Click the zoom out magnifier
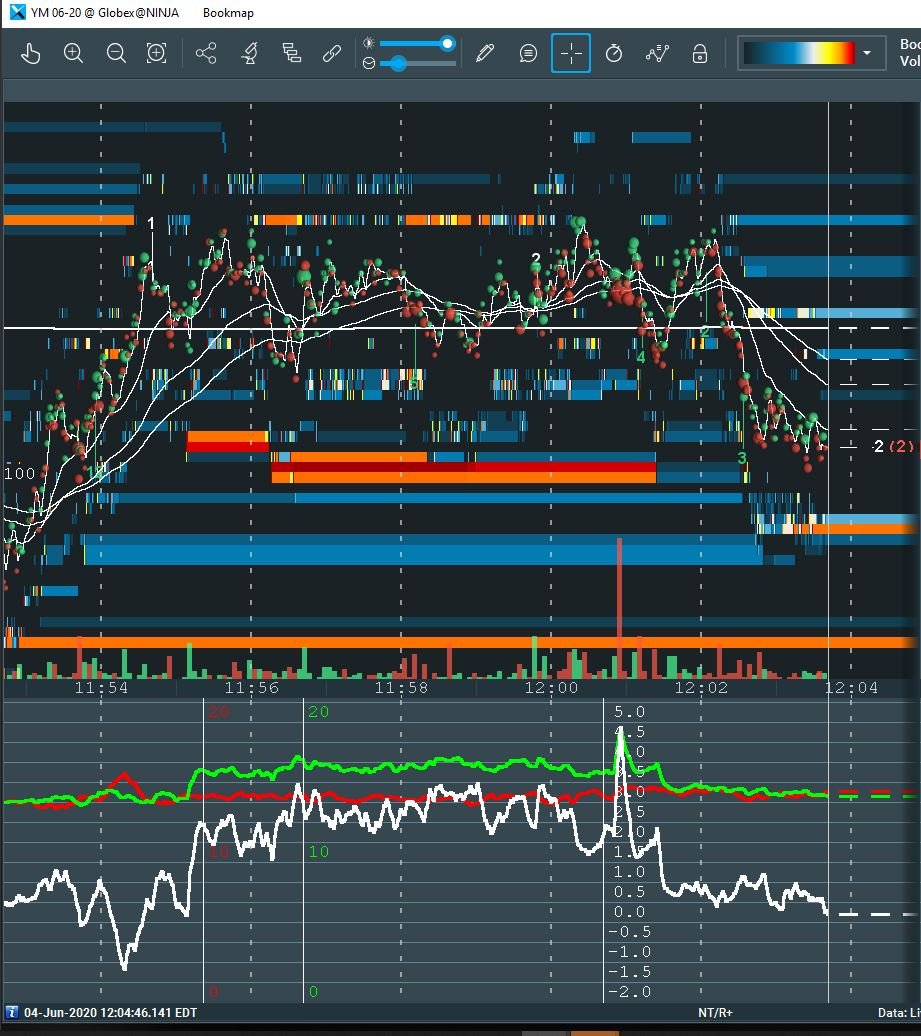Viewport: 921px width, 1036px height. click(116, 54)
